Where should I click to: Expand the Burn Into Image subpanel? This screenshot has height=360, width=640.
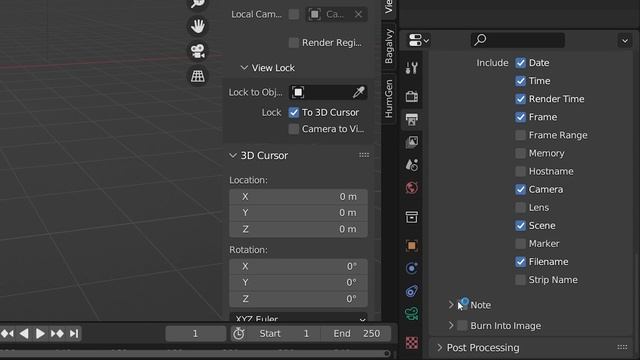(451, 326)
